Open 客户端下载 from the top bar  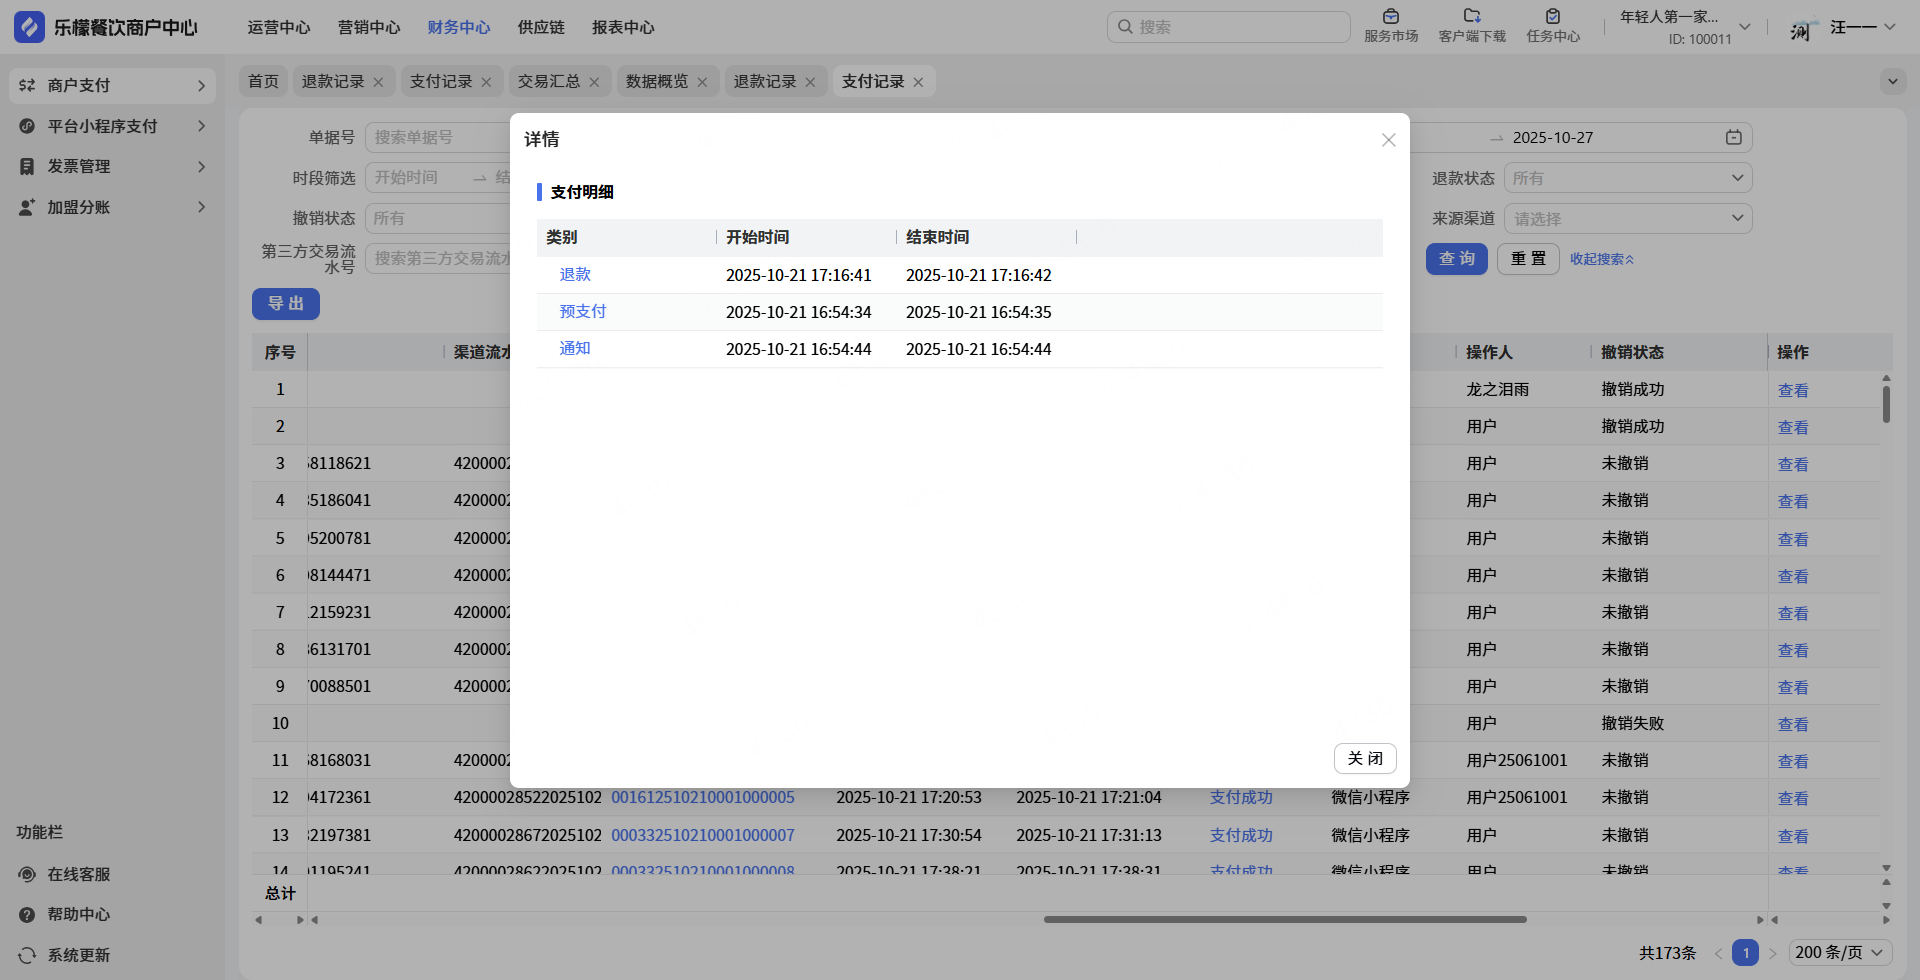click(x=1471, y=17)
